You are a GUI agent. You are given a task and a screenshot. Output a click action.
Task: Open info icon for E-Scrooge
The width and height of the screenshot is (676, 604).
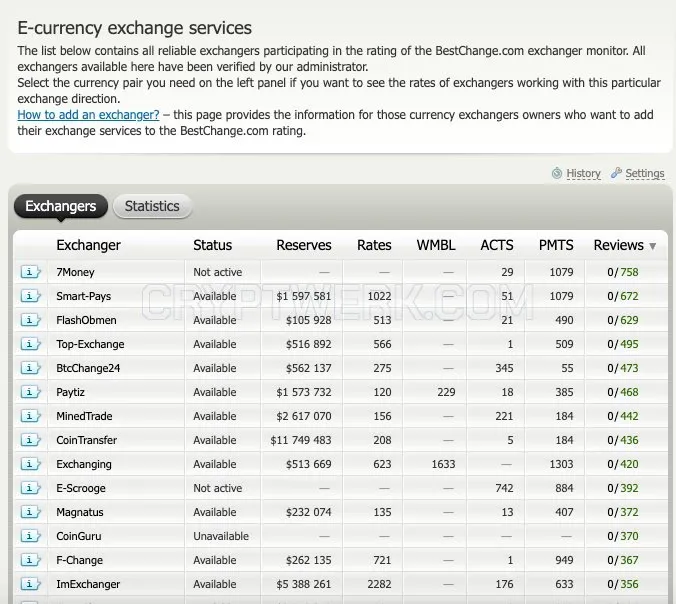click(31, 488)
